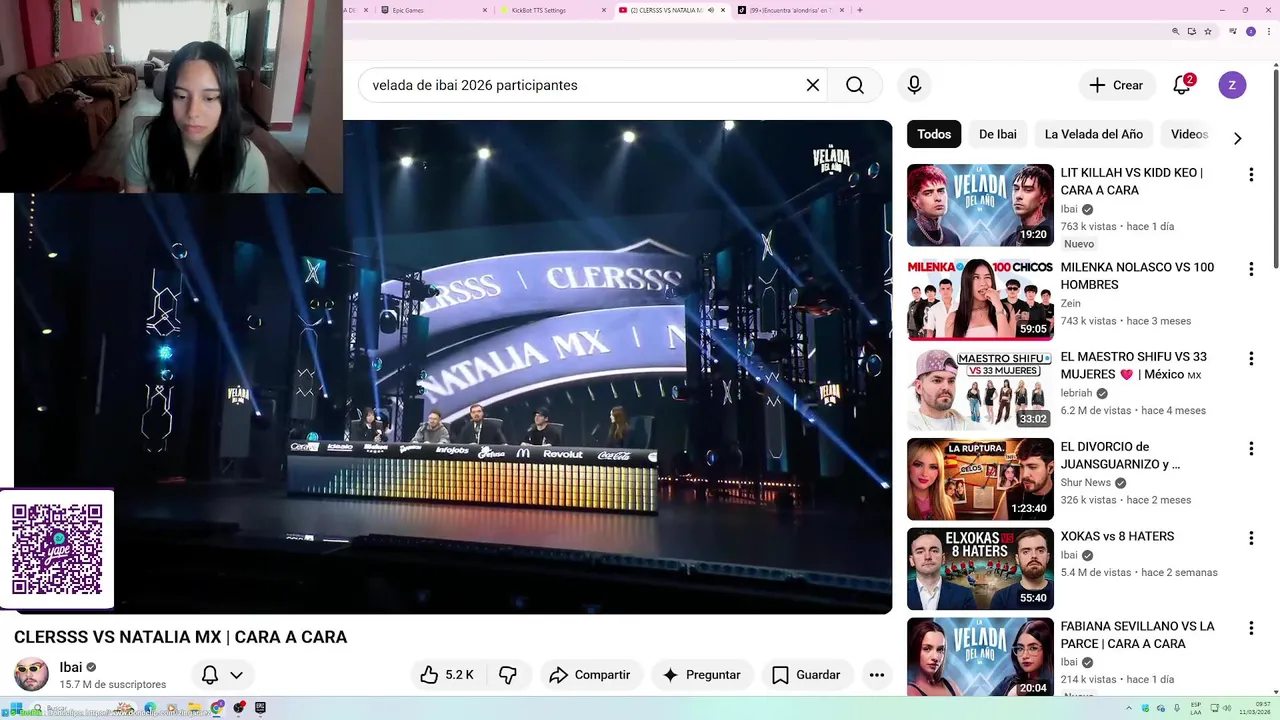Open MILENKA NOLASCO VS 100 HOMBRES title

tap(1137, 276)
